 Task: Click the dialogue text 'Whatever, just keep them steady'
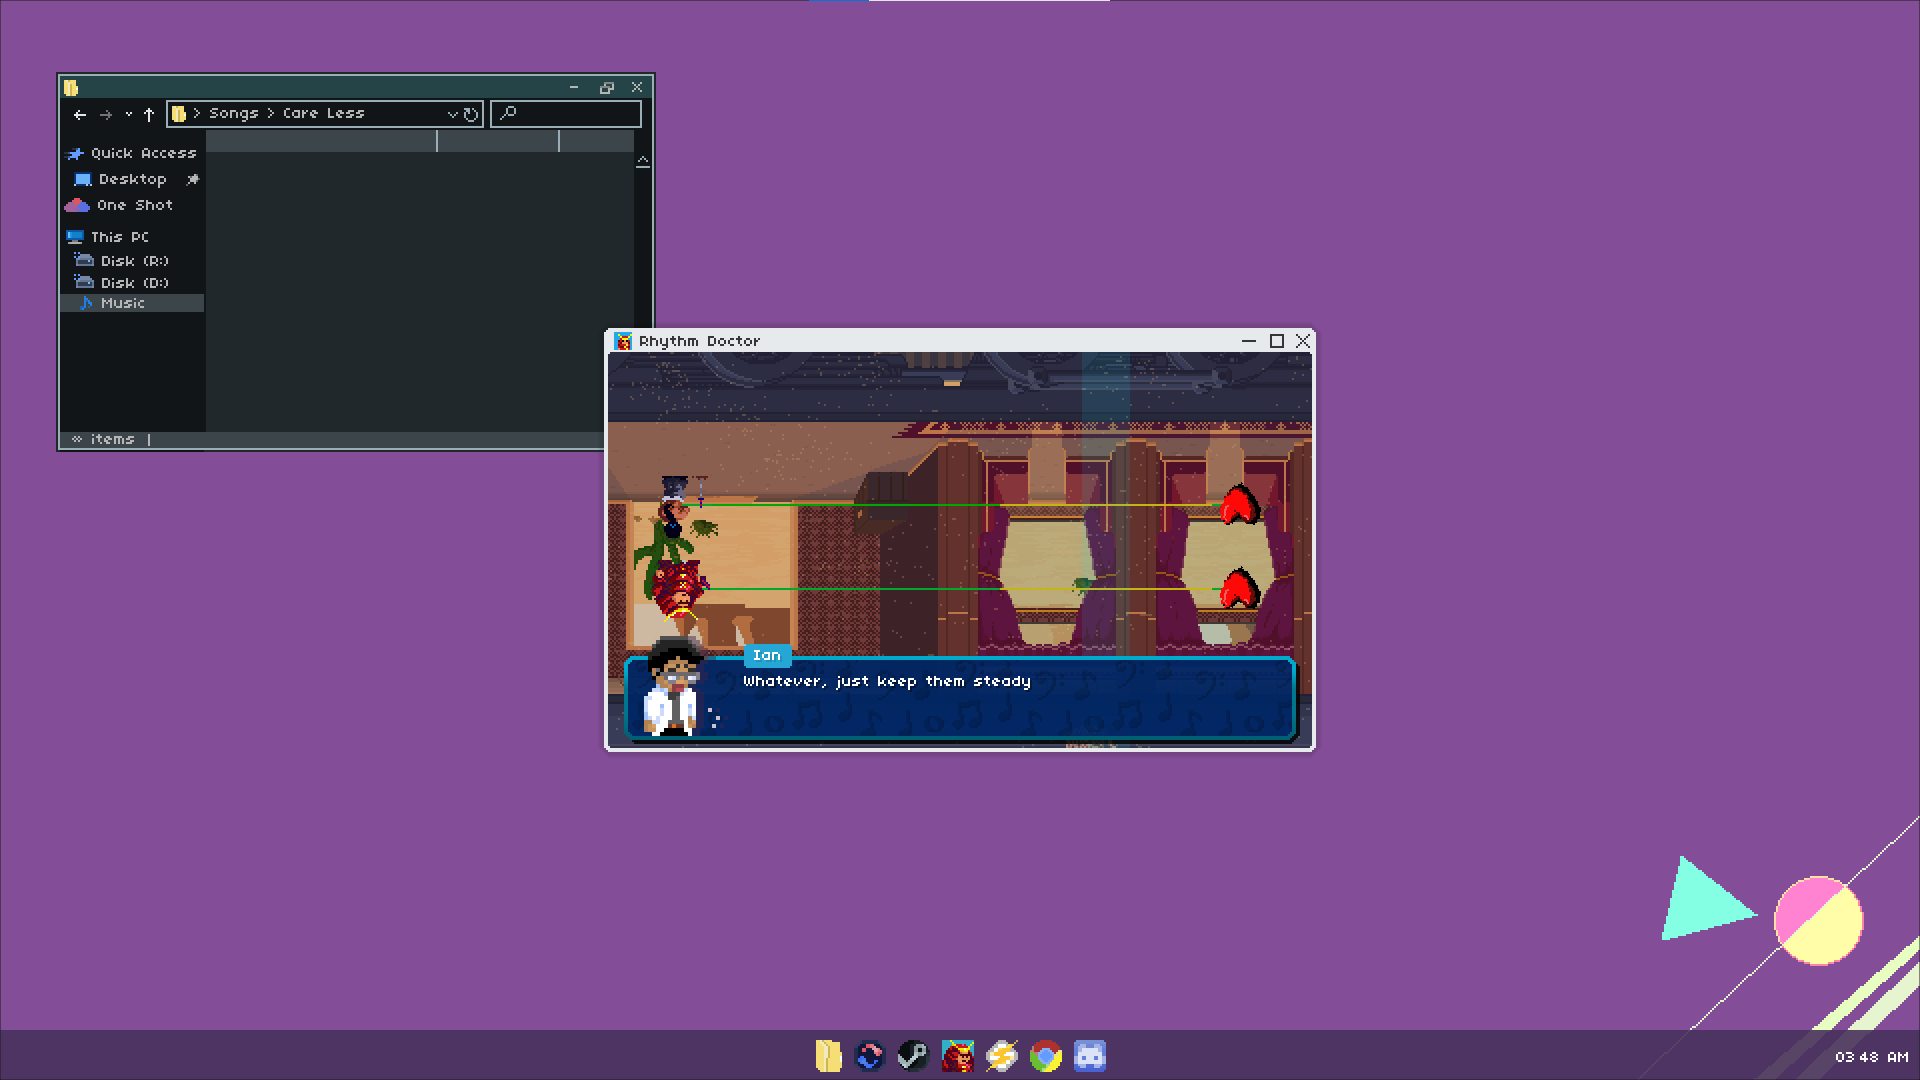tap(887, 681)
